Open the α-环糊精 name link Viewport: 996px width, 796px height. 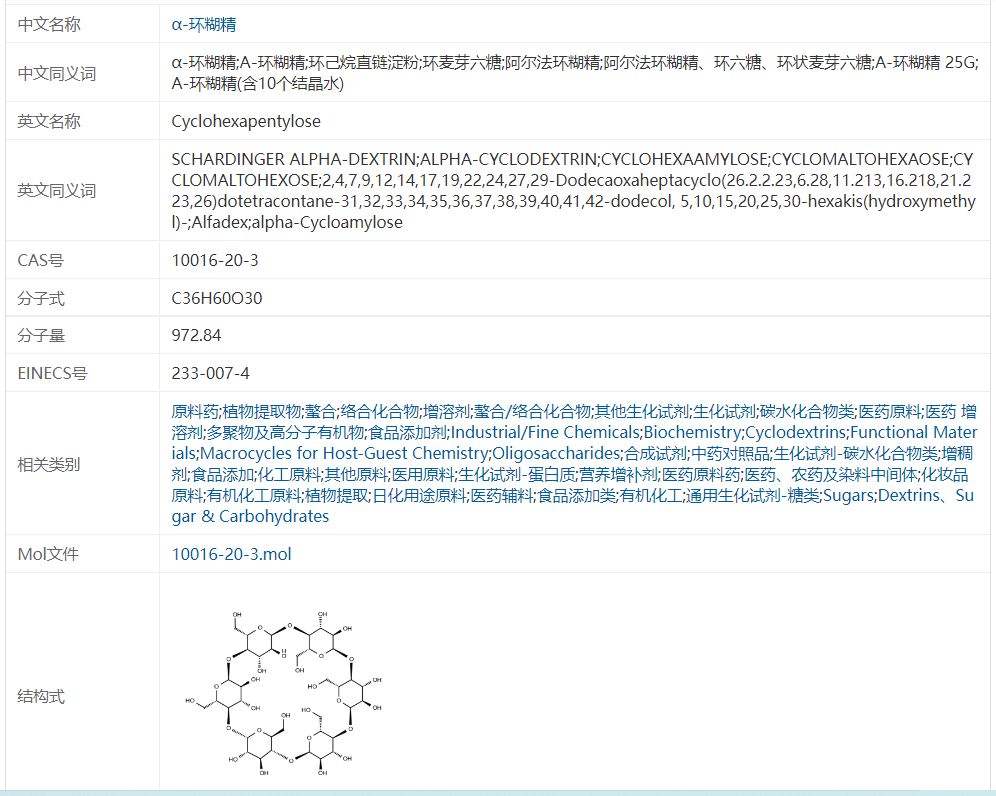point(204,24)
